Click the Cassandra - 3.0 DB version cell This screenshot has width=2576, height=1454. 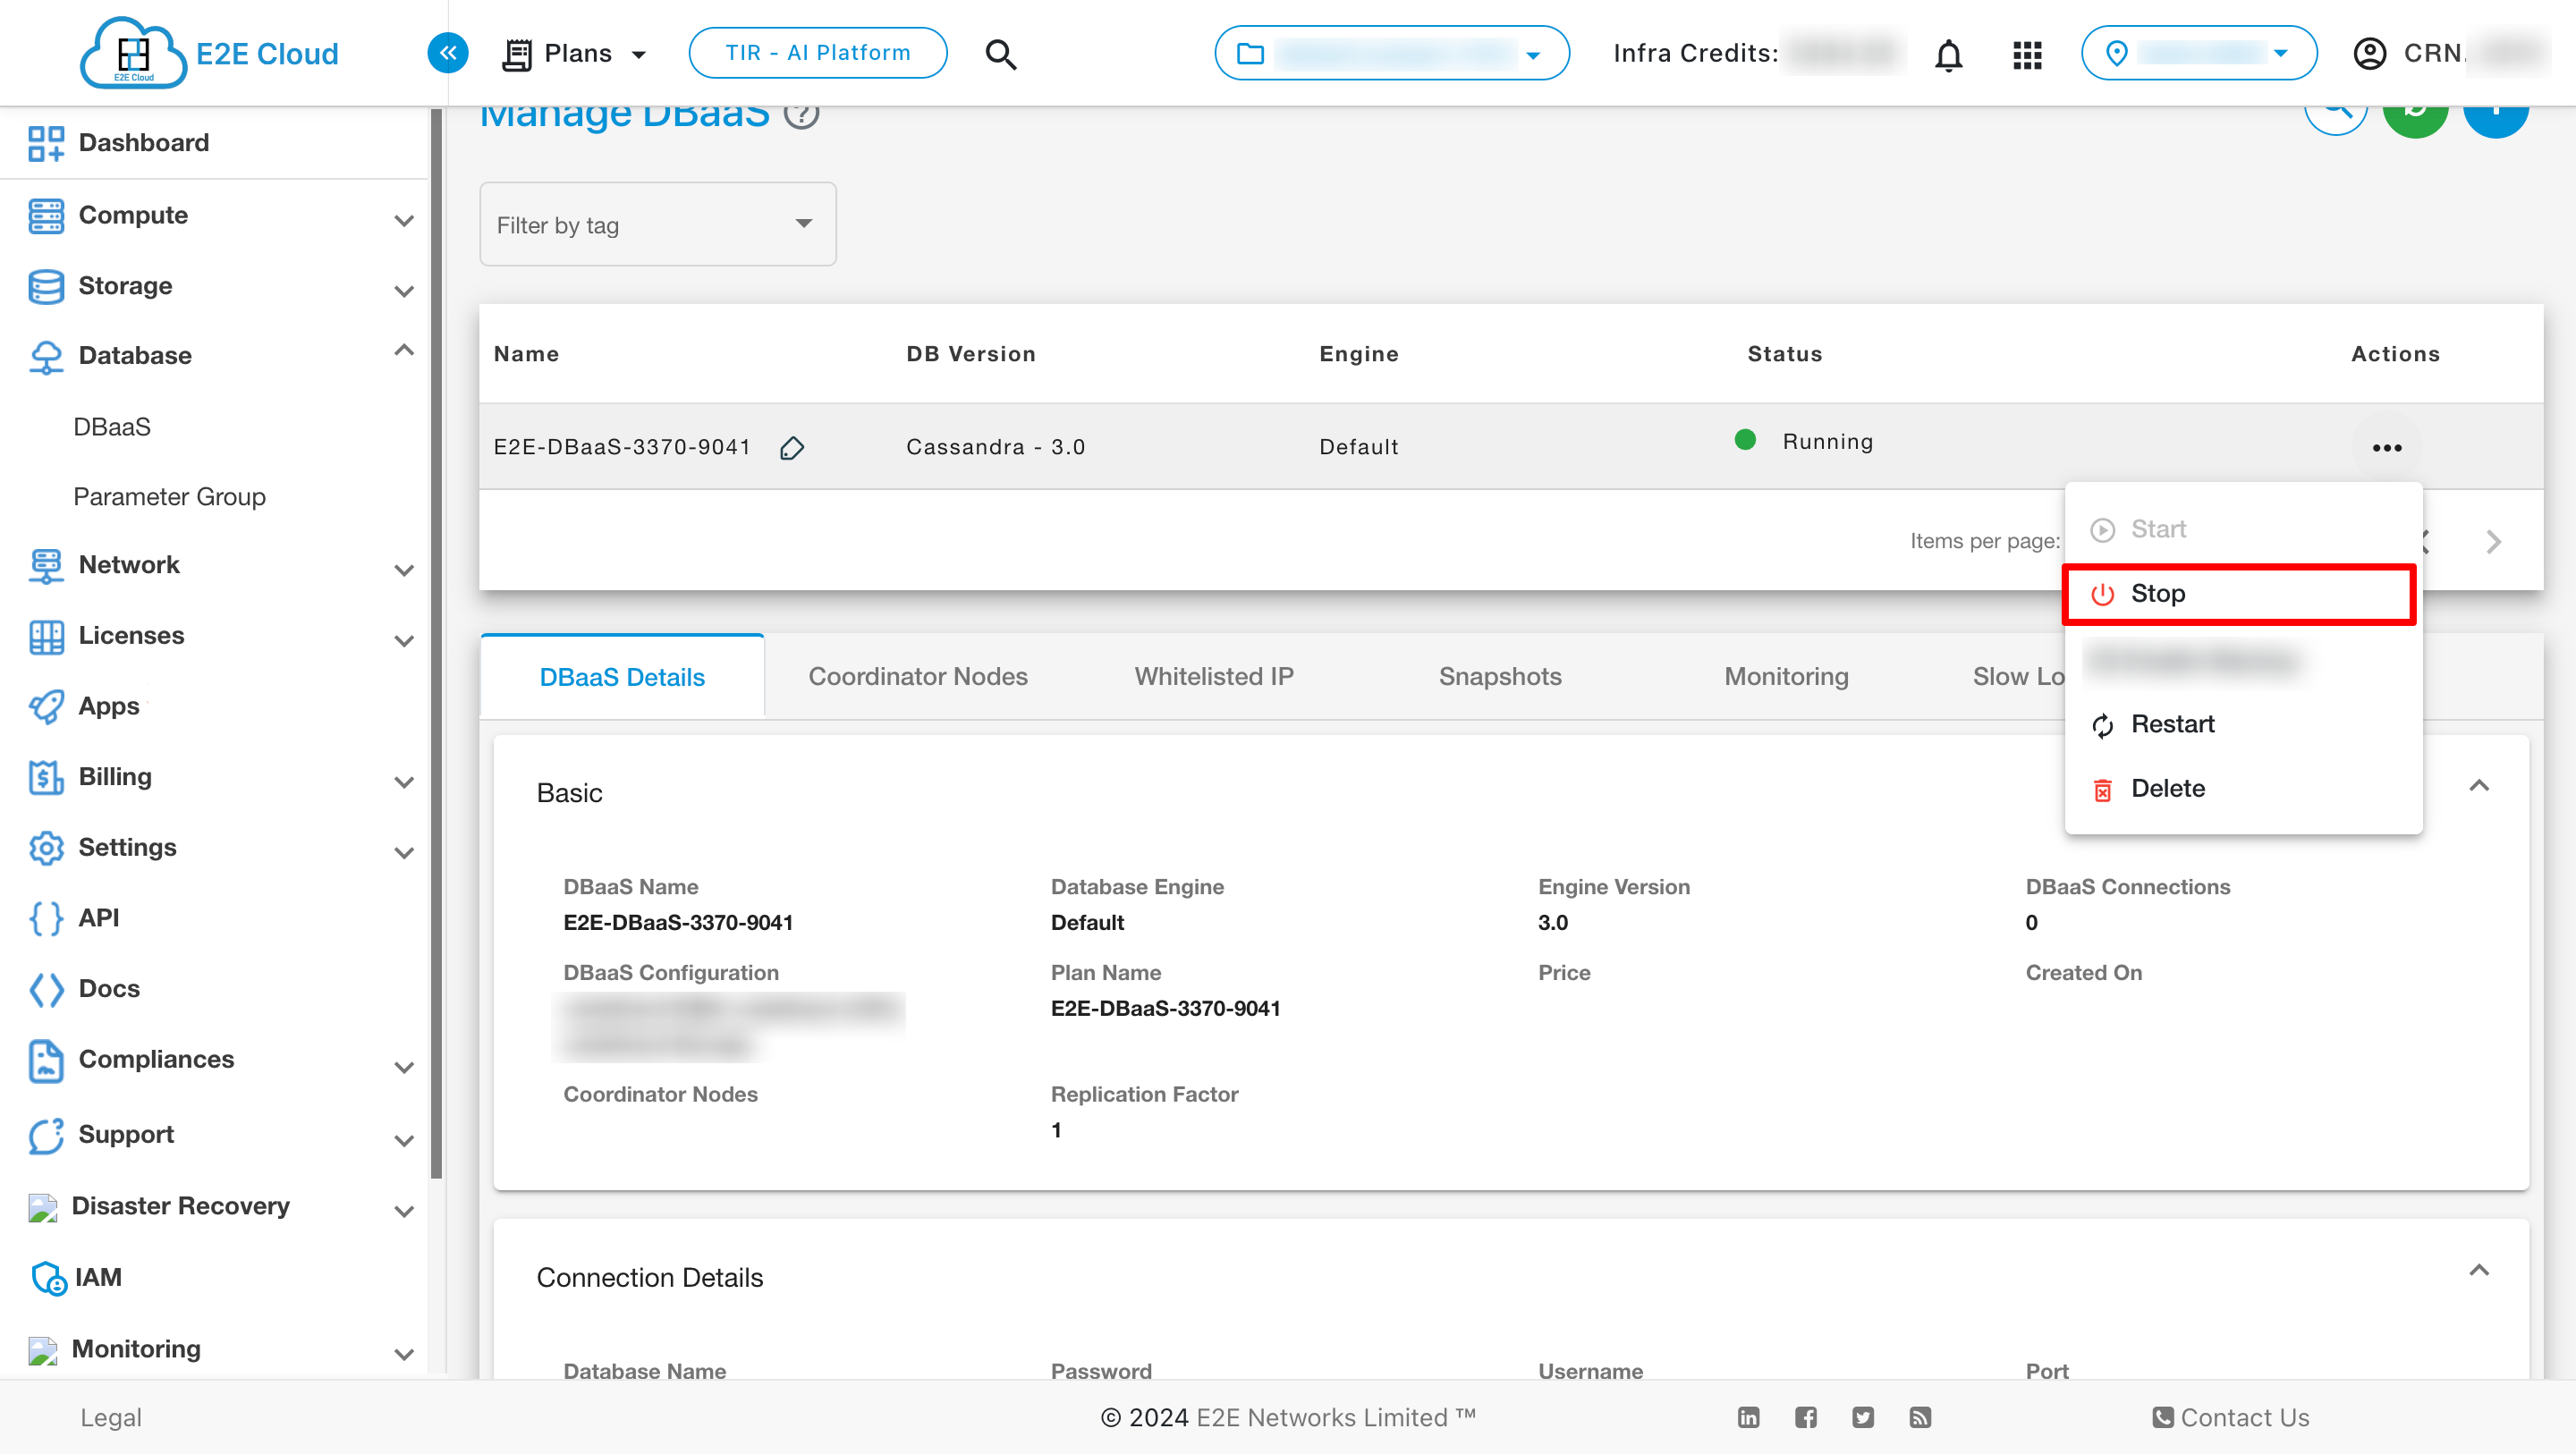point(995,447)
